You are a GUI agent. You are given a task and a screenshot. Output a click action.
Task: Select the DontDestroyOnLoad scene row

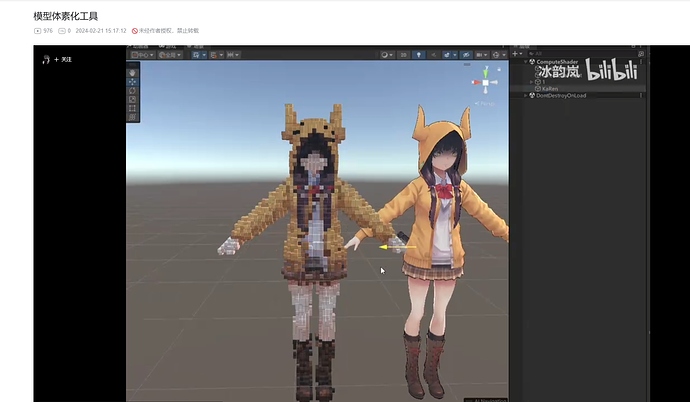coord(578,95)
